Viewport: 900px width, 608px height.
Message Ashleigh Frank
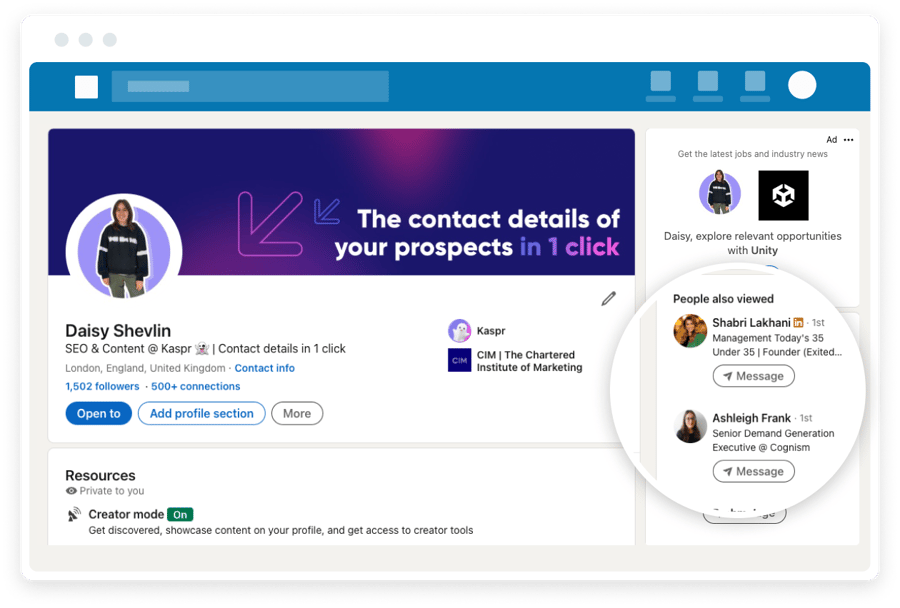[753, 471]
